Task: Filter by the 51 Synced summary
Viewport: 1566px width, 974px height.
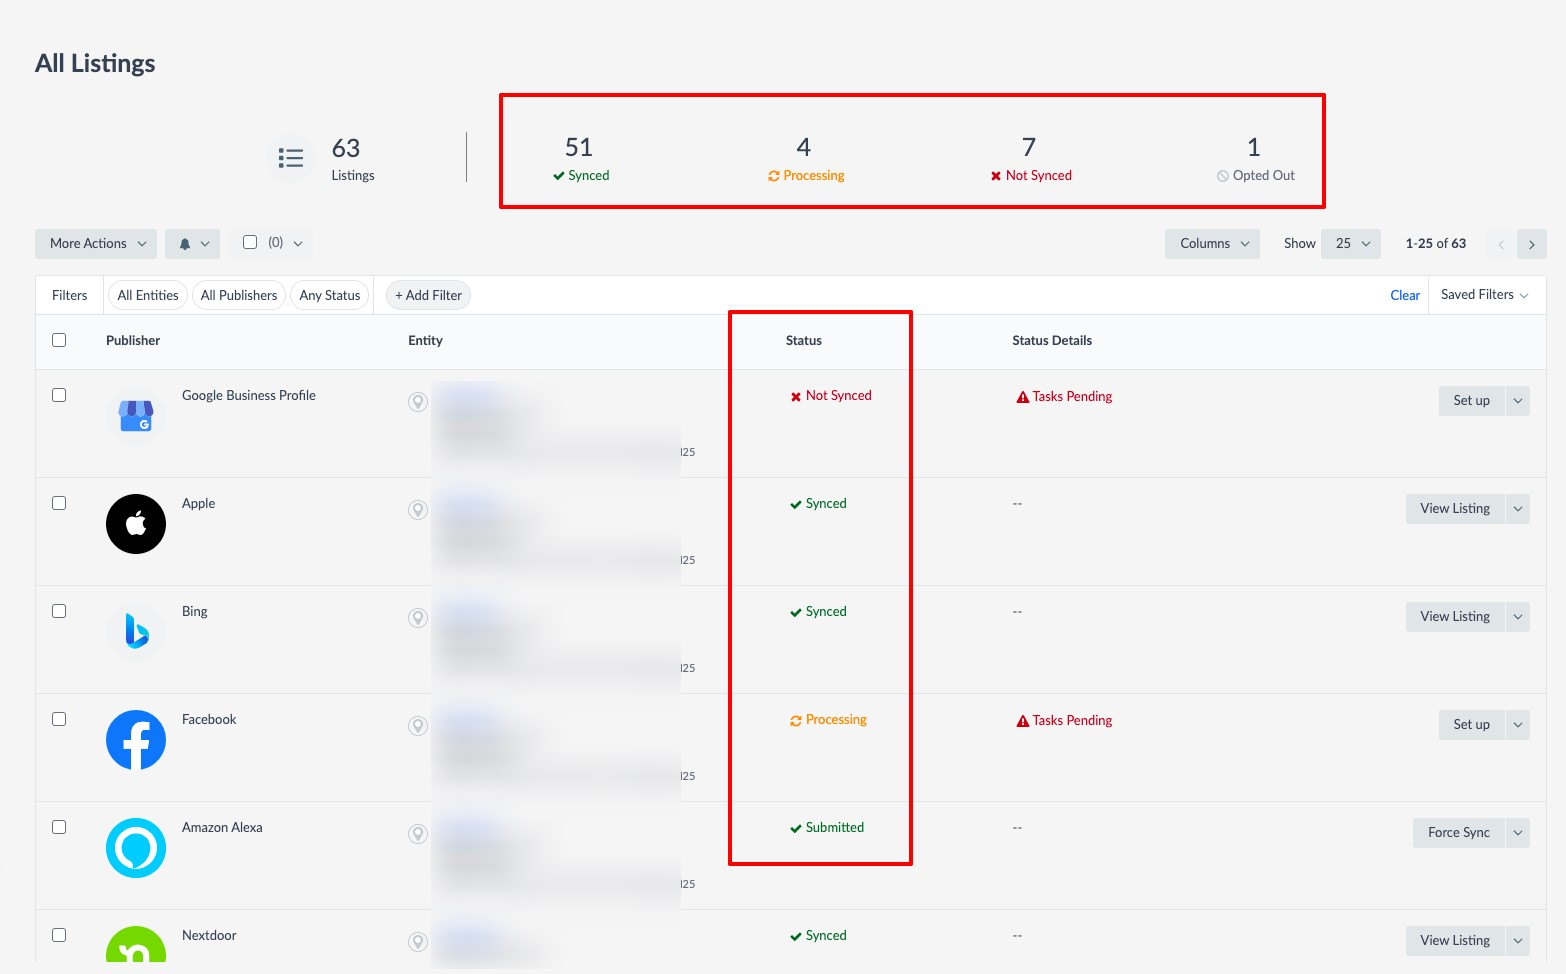Action: point(581,159)
